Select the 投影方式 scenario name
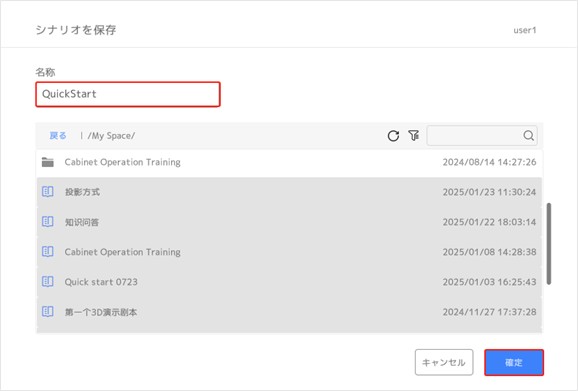This screenshot has height=391, width=578. pos(82,192)
